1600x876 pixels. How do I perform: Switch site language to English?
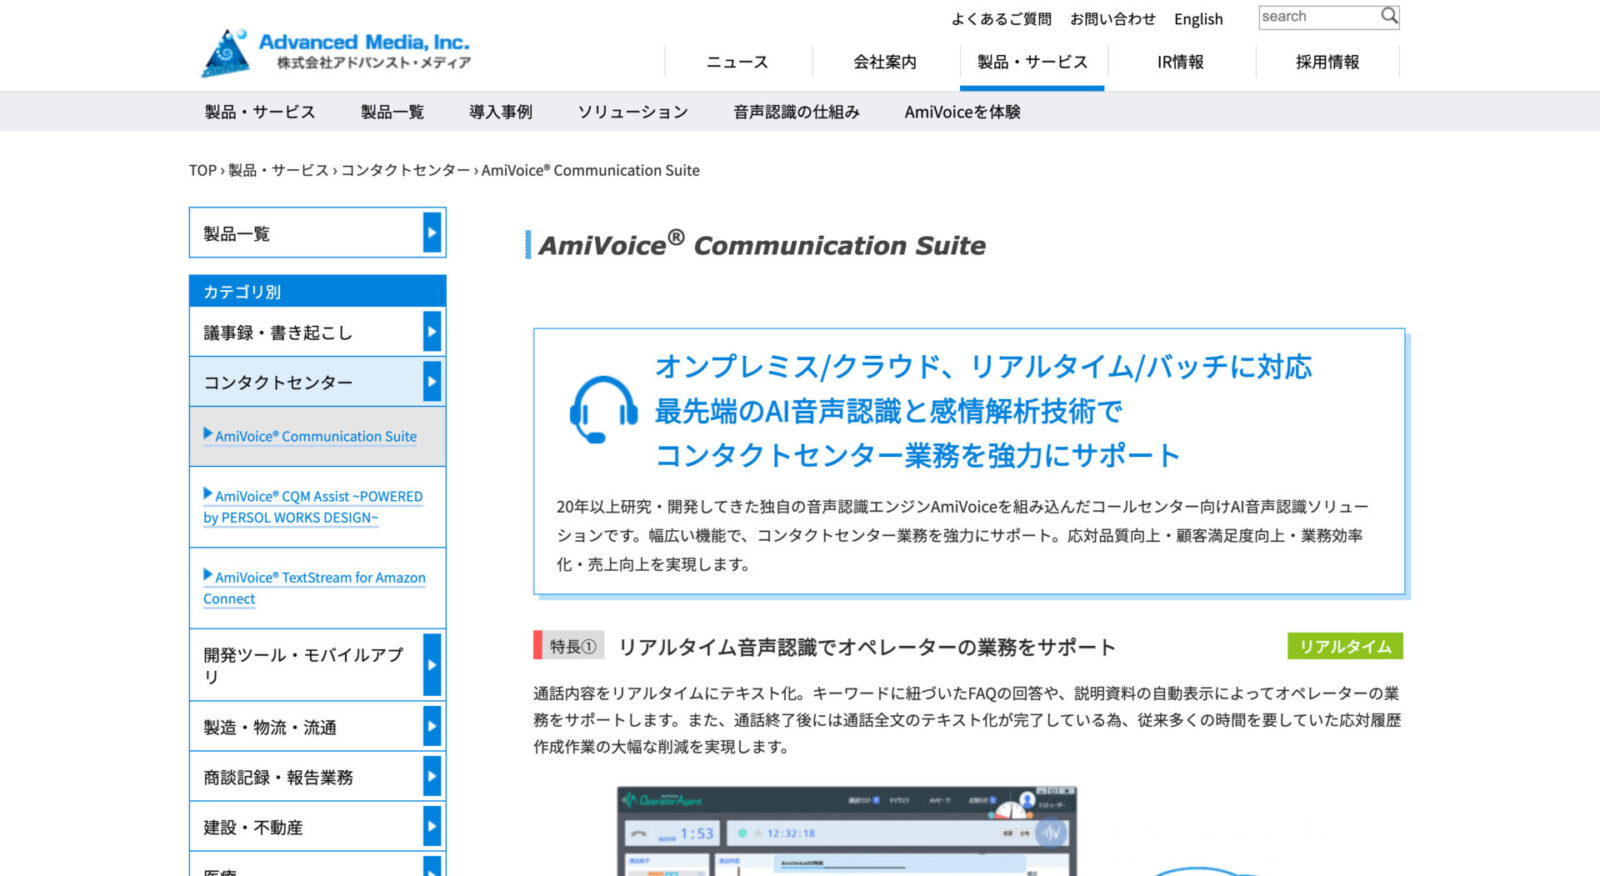pyautogui.click(x=1198, y=19)
